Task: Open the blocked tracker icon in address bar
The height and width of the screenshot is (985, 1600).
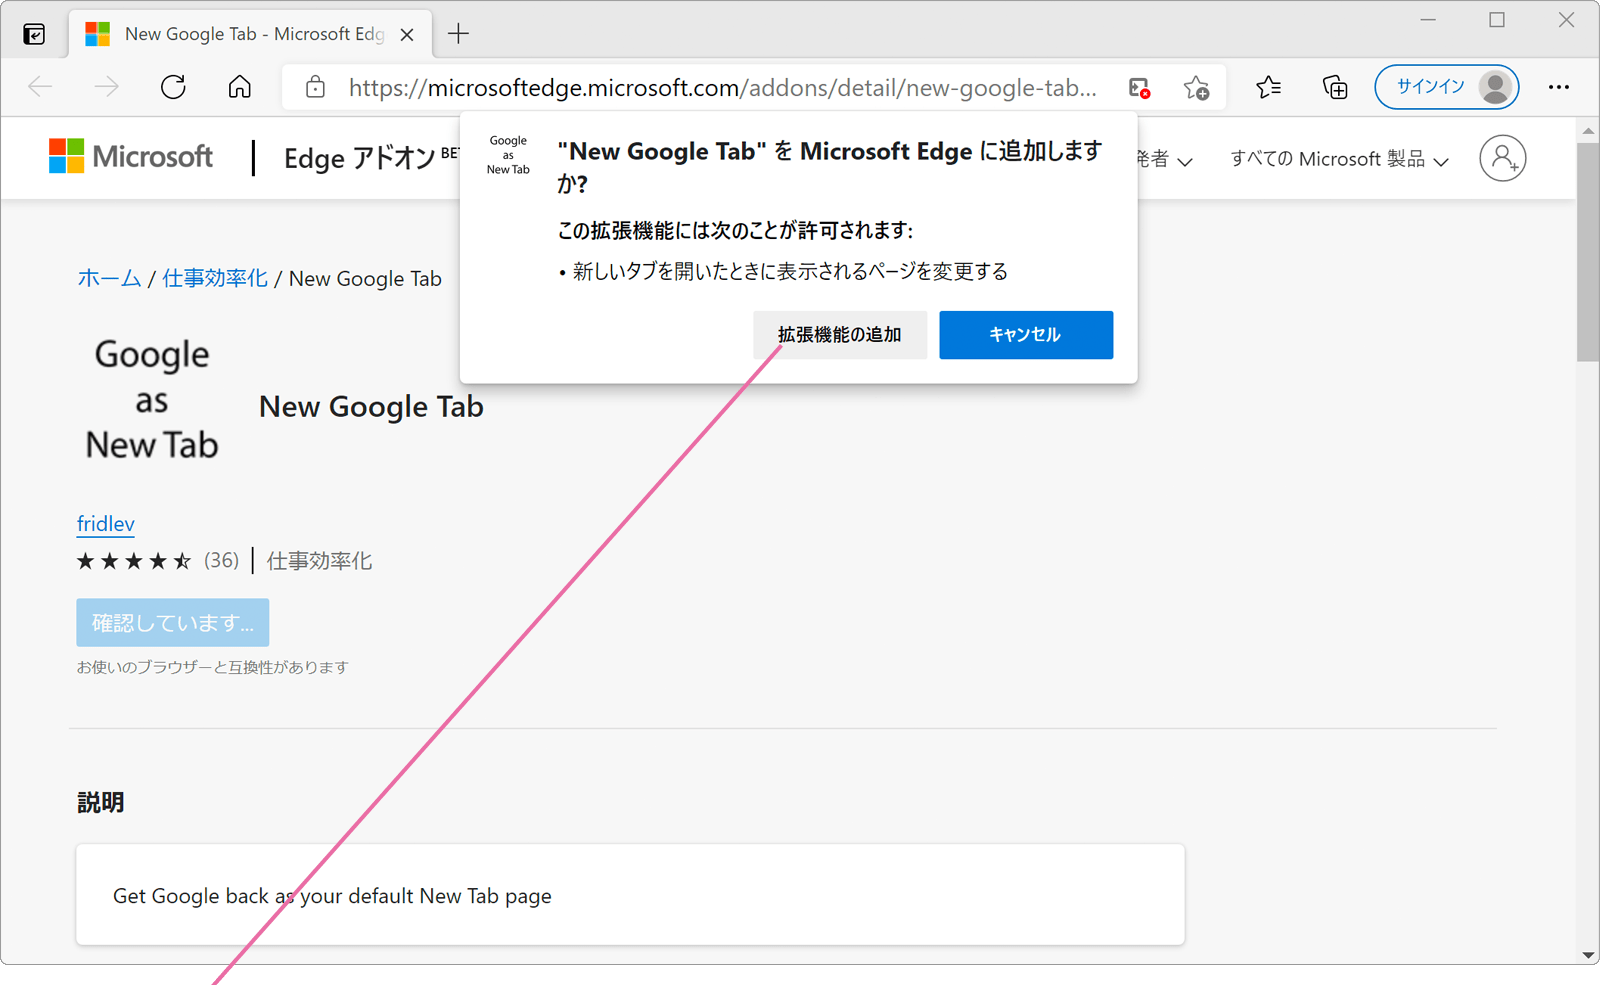Action: click(1139, 88)
